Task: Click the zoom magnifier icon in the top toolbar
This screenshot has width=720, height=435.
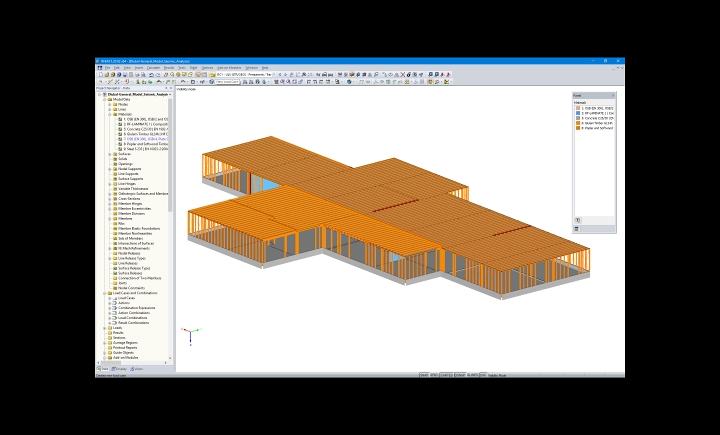Action: point(172,74)
